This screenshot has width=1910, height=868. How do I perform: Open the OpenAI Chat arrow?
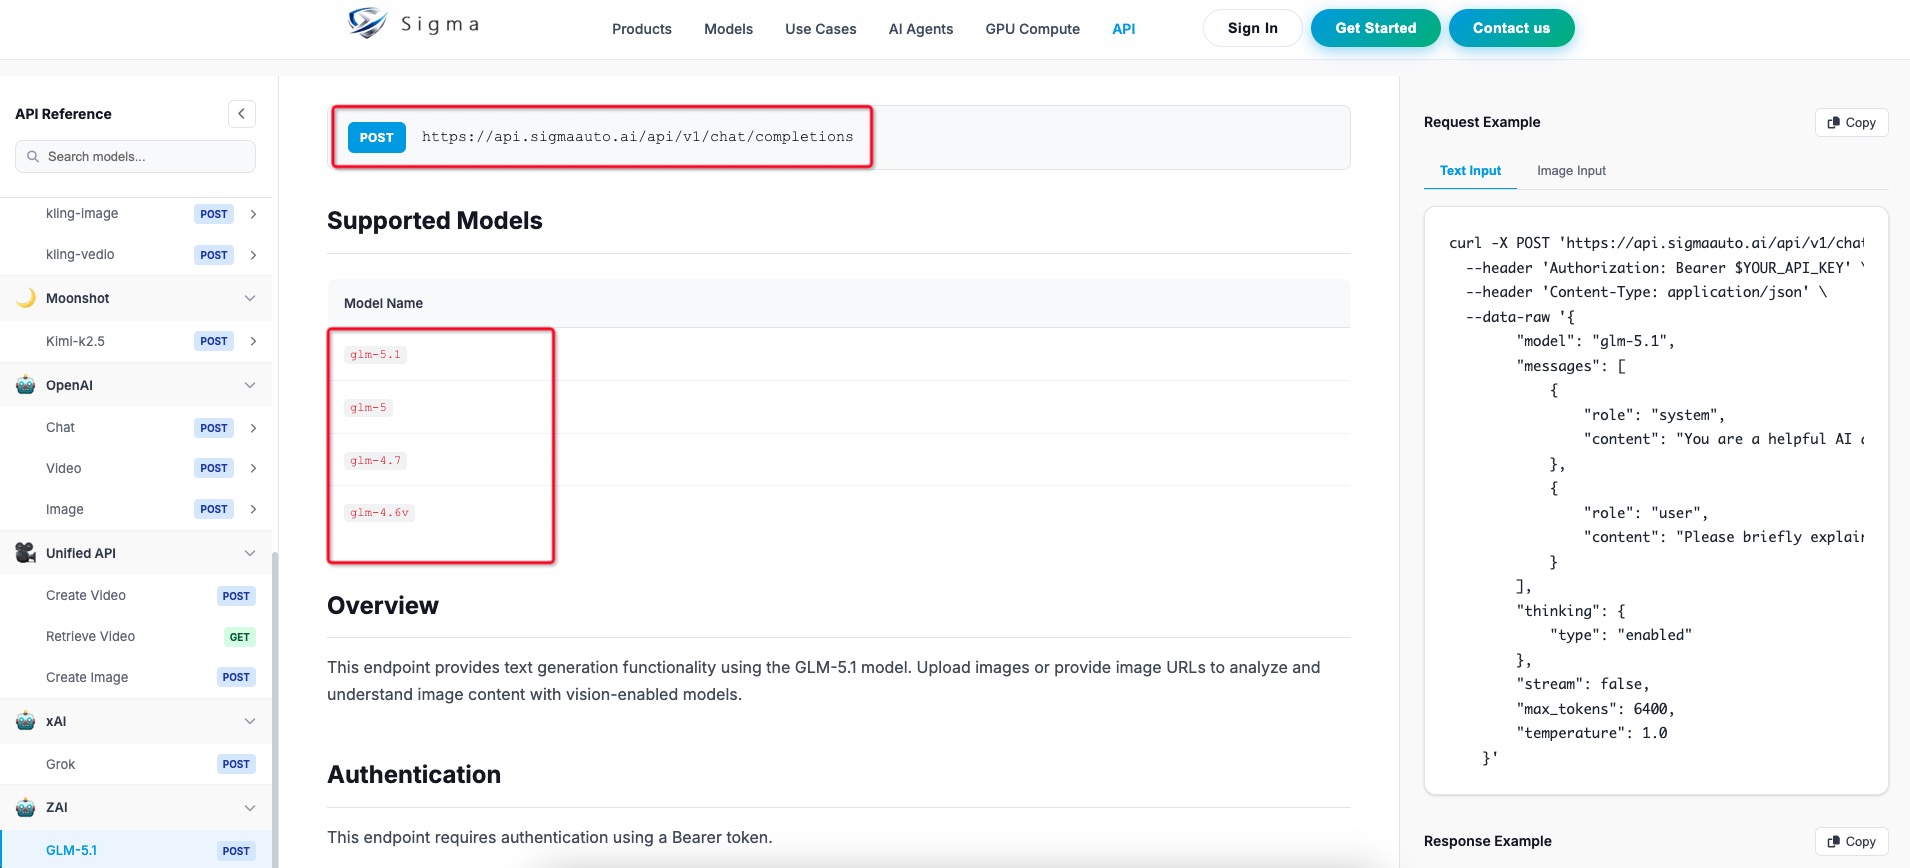point(253,428)
